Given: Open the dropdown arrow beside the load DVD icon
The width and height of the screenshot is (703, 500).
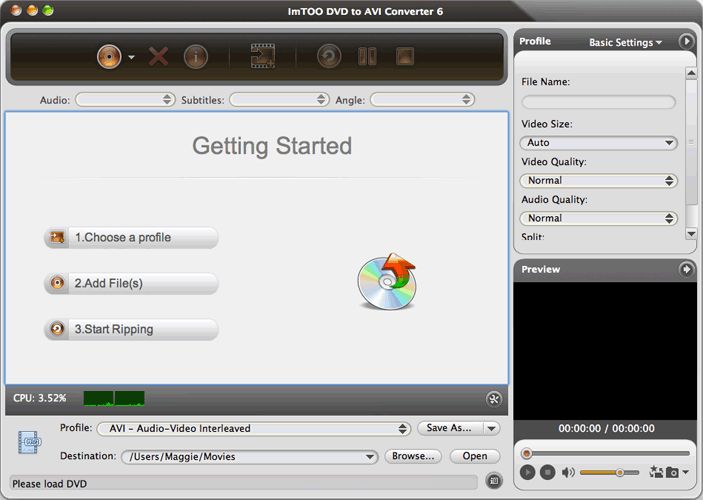Looking at the screenshot, I should pos(131,57).
